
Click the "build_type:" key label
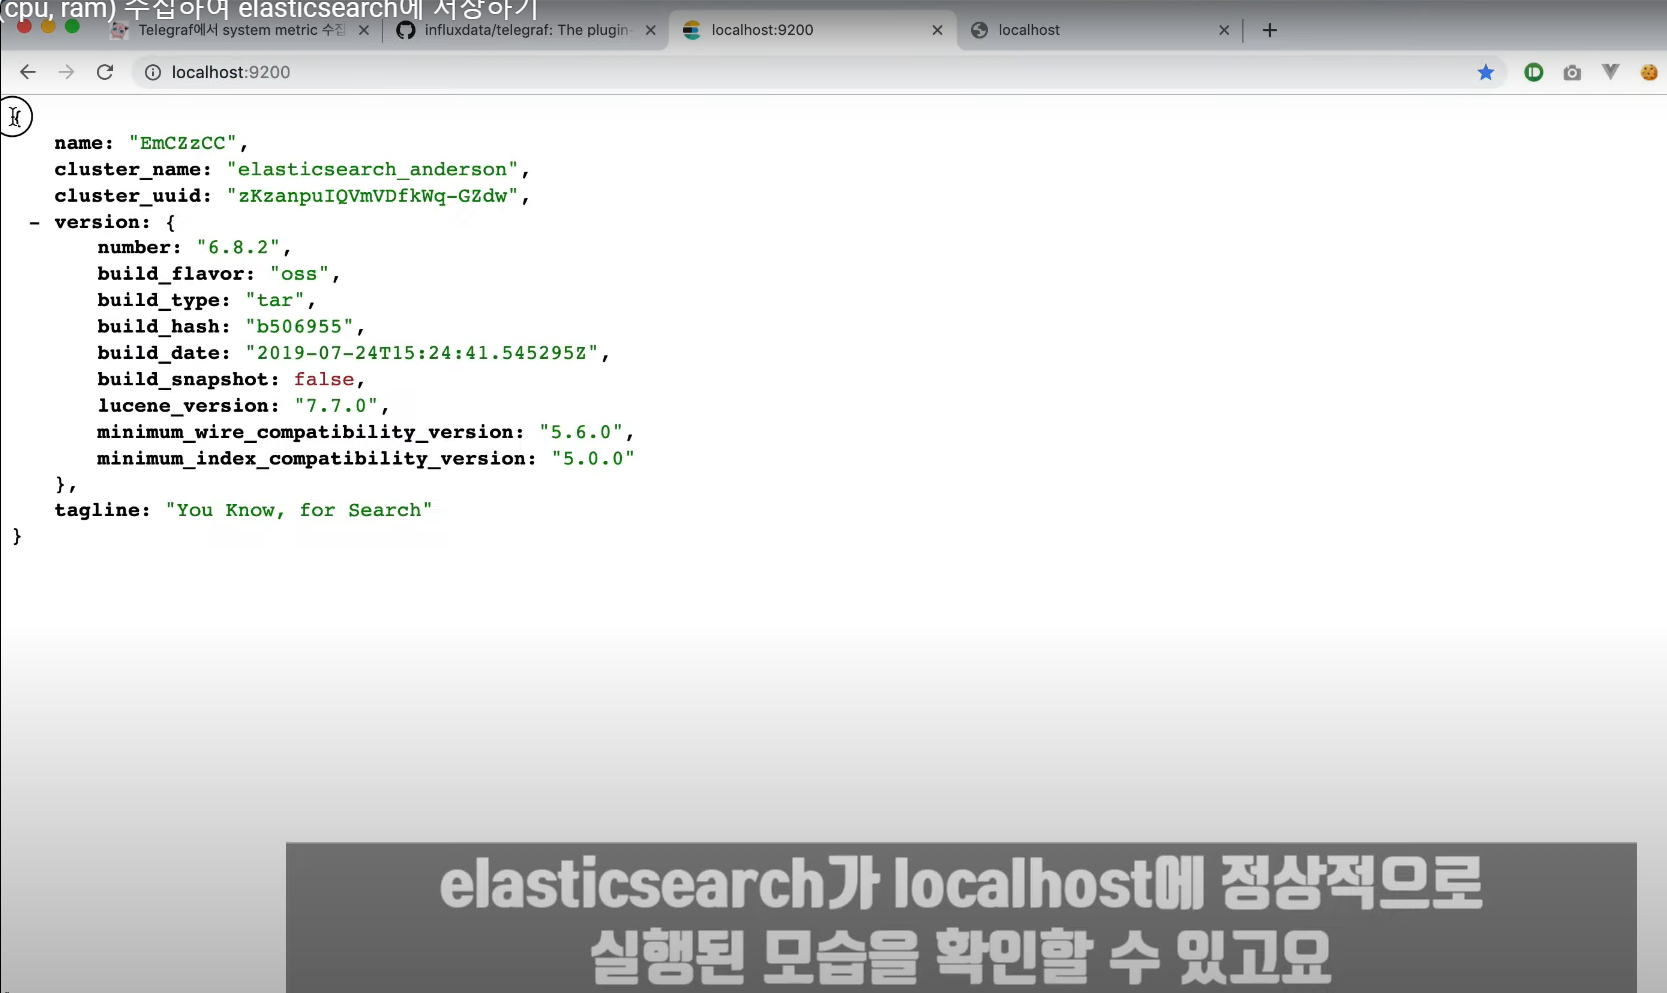click(164, 300)
